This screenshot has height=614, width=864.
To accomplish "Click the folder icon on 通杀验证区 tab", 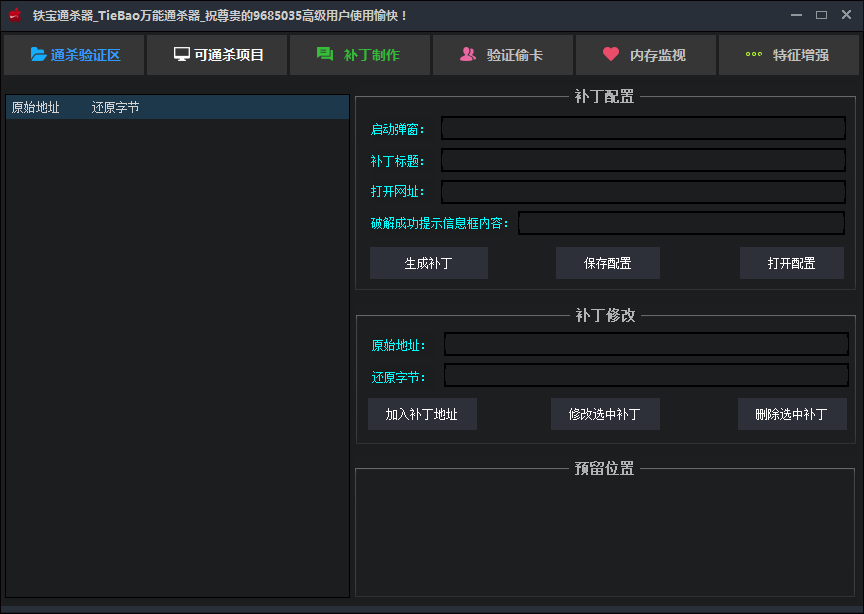I will 38,55.
